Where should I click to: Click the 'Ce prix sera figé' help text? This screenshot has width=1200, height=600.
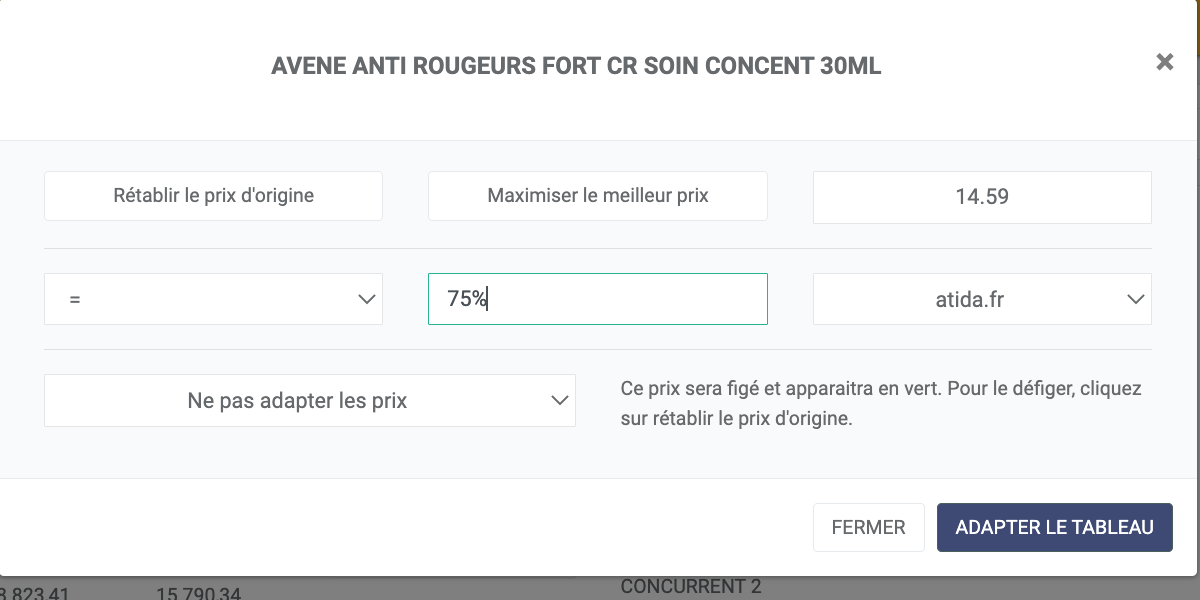click(880, 403)
